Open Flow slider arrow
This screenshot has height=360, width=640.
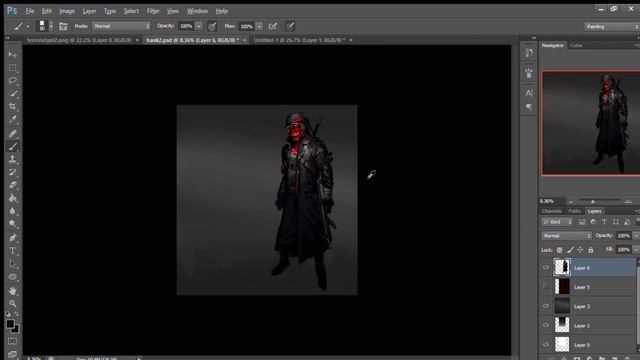click(x=259, y=27)
